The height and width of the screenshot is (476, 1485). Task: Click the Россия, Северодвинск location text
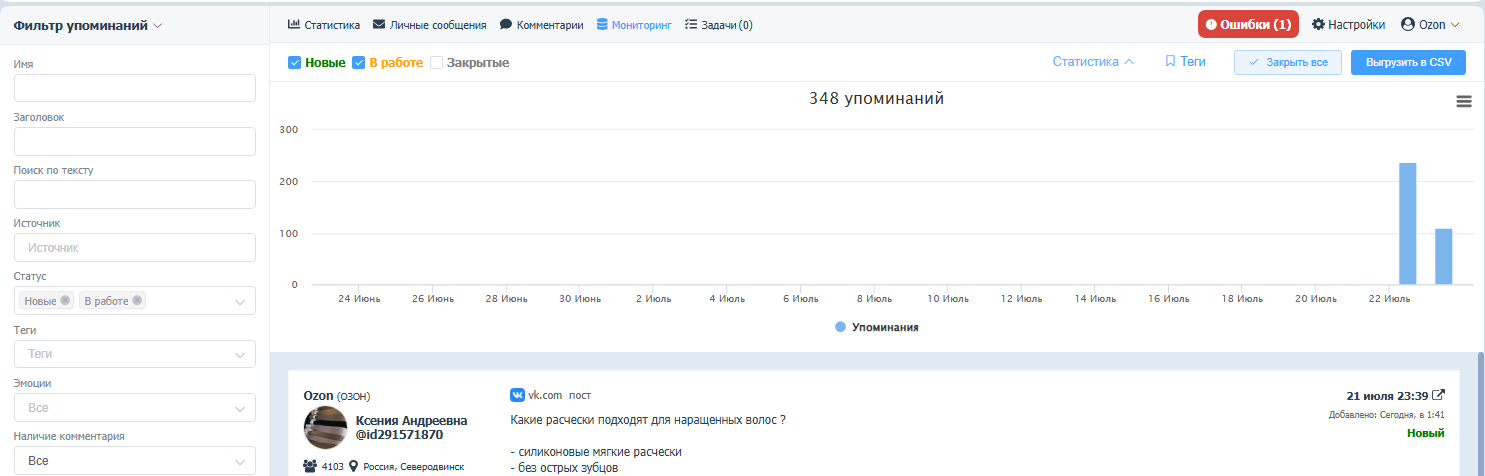(414, 466)
